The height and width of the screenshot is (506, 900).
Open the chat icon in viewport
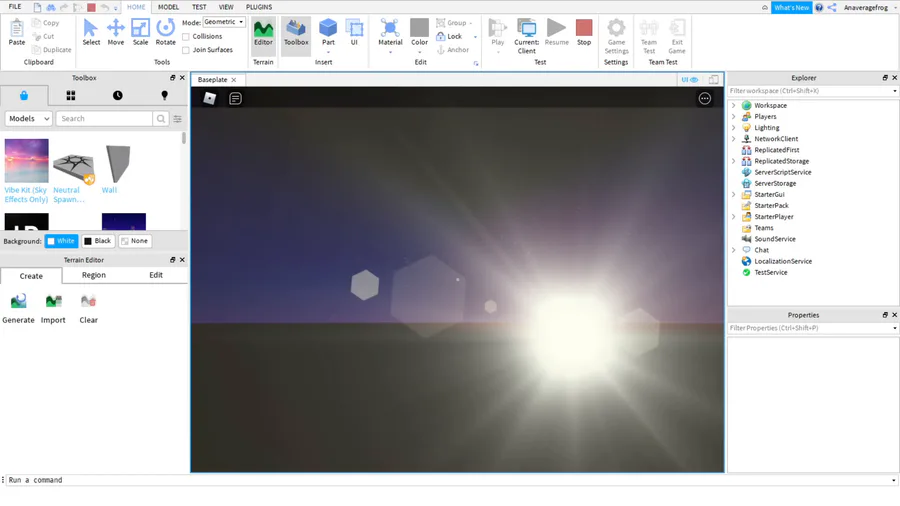[x=235, y=99]
